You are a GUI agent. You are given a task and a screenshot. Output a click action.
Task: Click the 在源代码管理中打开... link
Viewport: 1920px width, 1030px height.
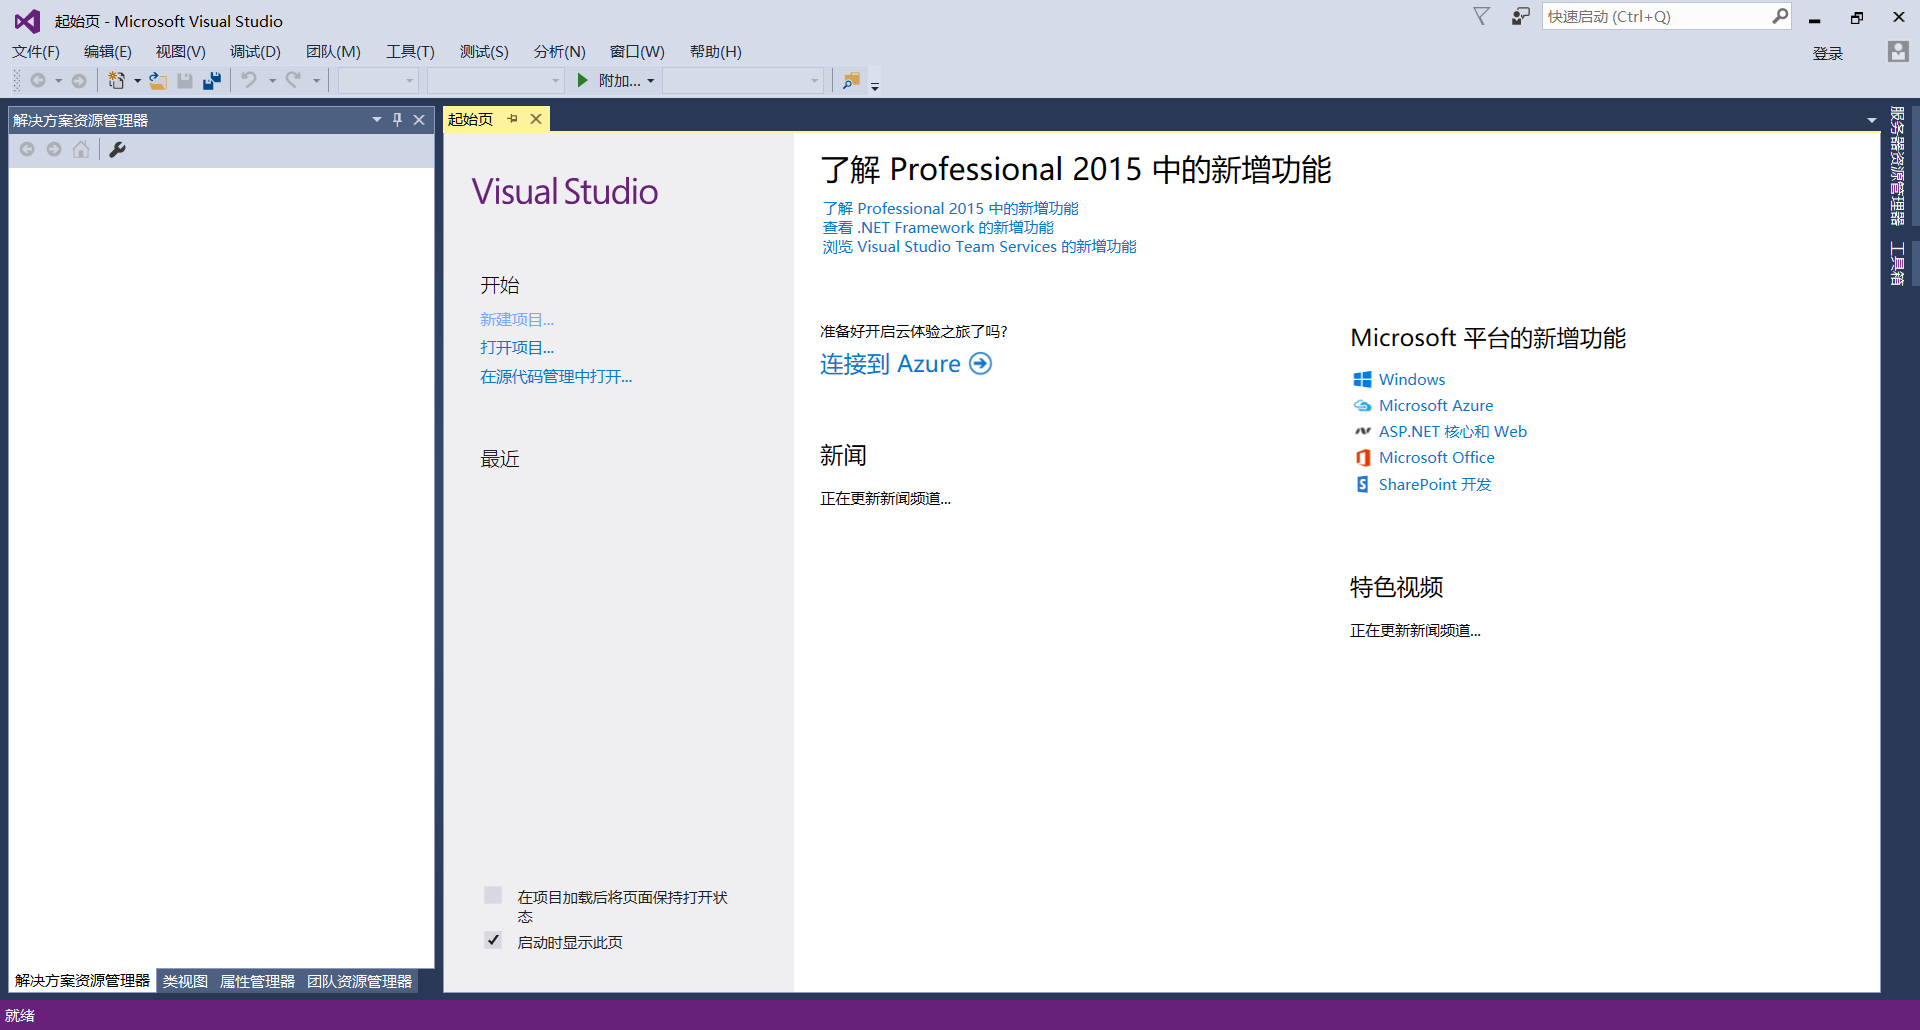(556, 376)
